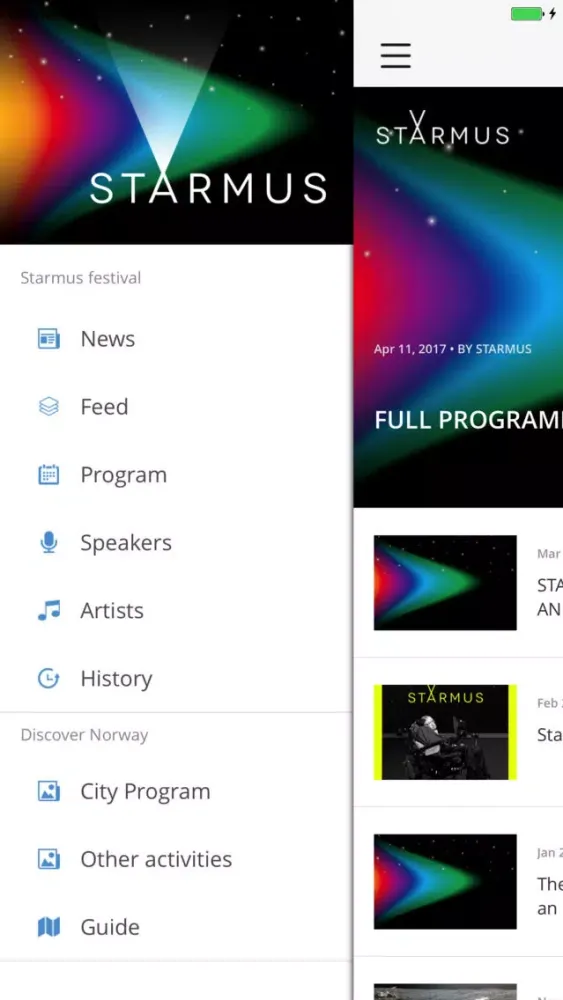Tap the Starmus festival section label
Image resolution: width=563 pixels, height=1000 pixels.
[81, 277]
